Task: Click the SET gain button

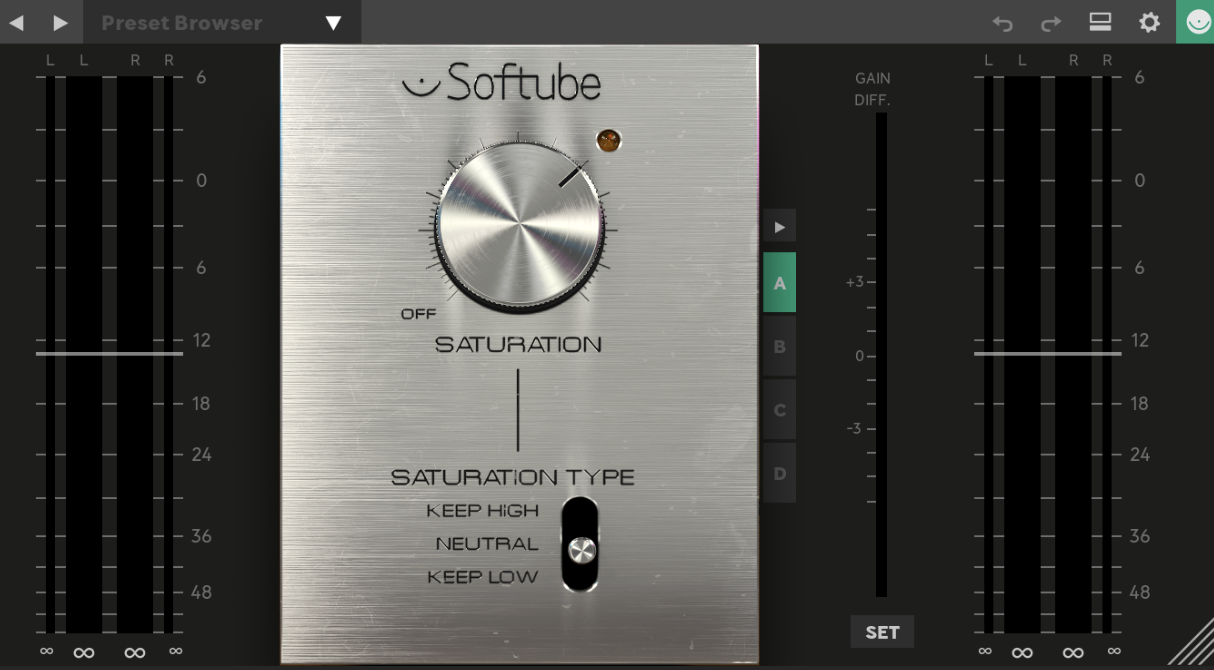Action: click(882, 632)
